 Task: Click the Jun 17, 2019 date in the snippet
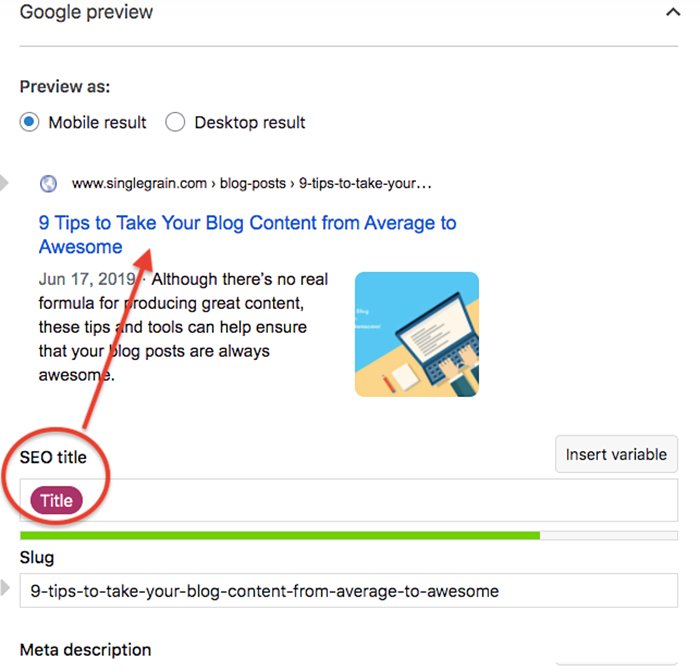coord(87,280)
